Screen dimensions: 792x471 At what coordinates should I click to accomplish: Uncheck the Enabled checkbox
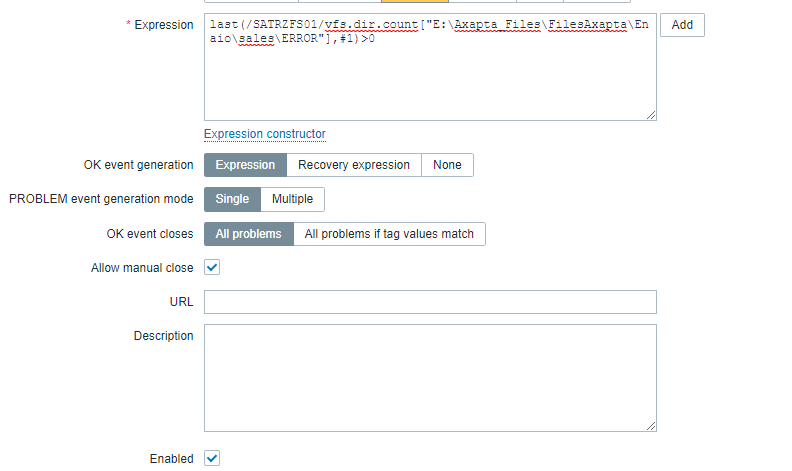[x=212, y=458]
